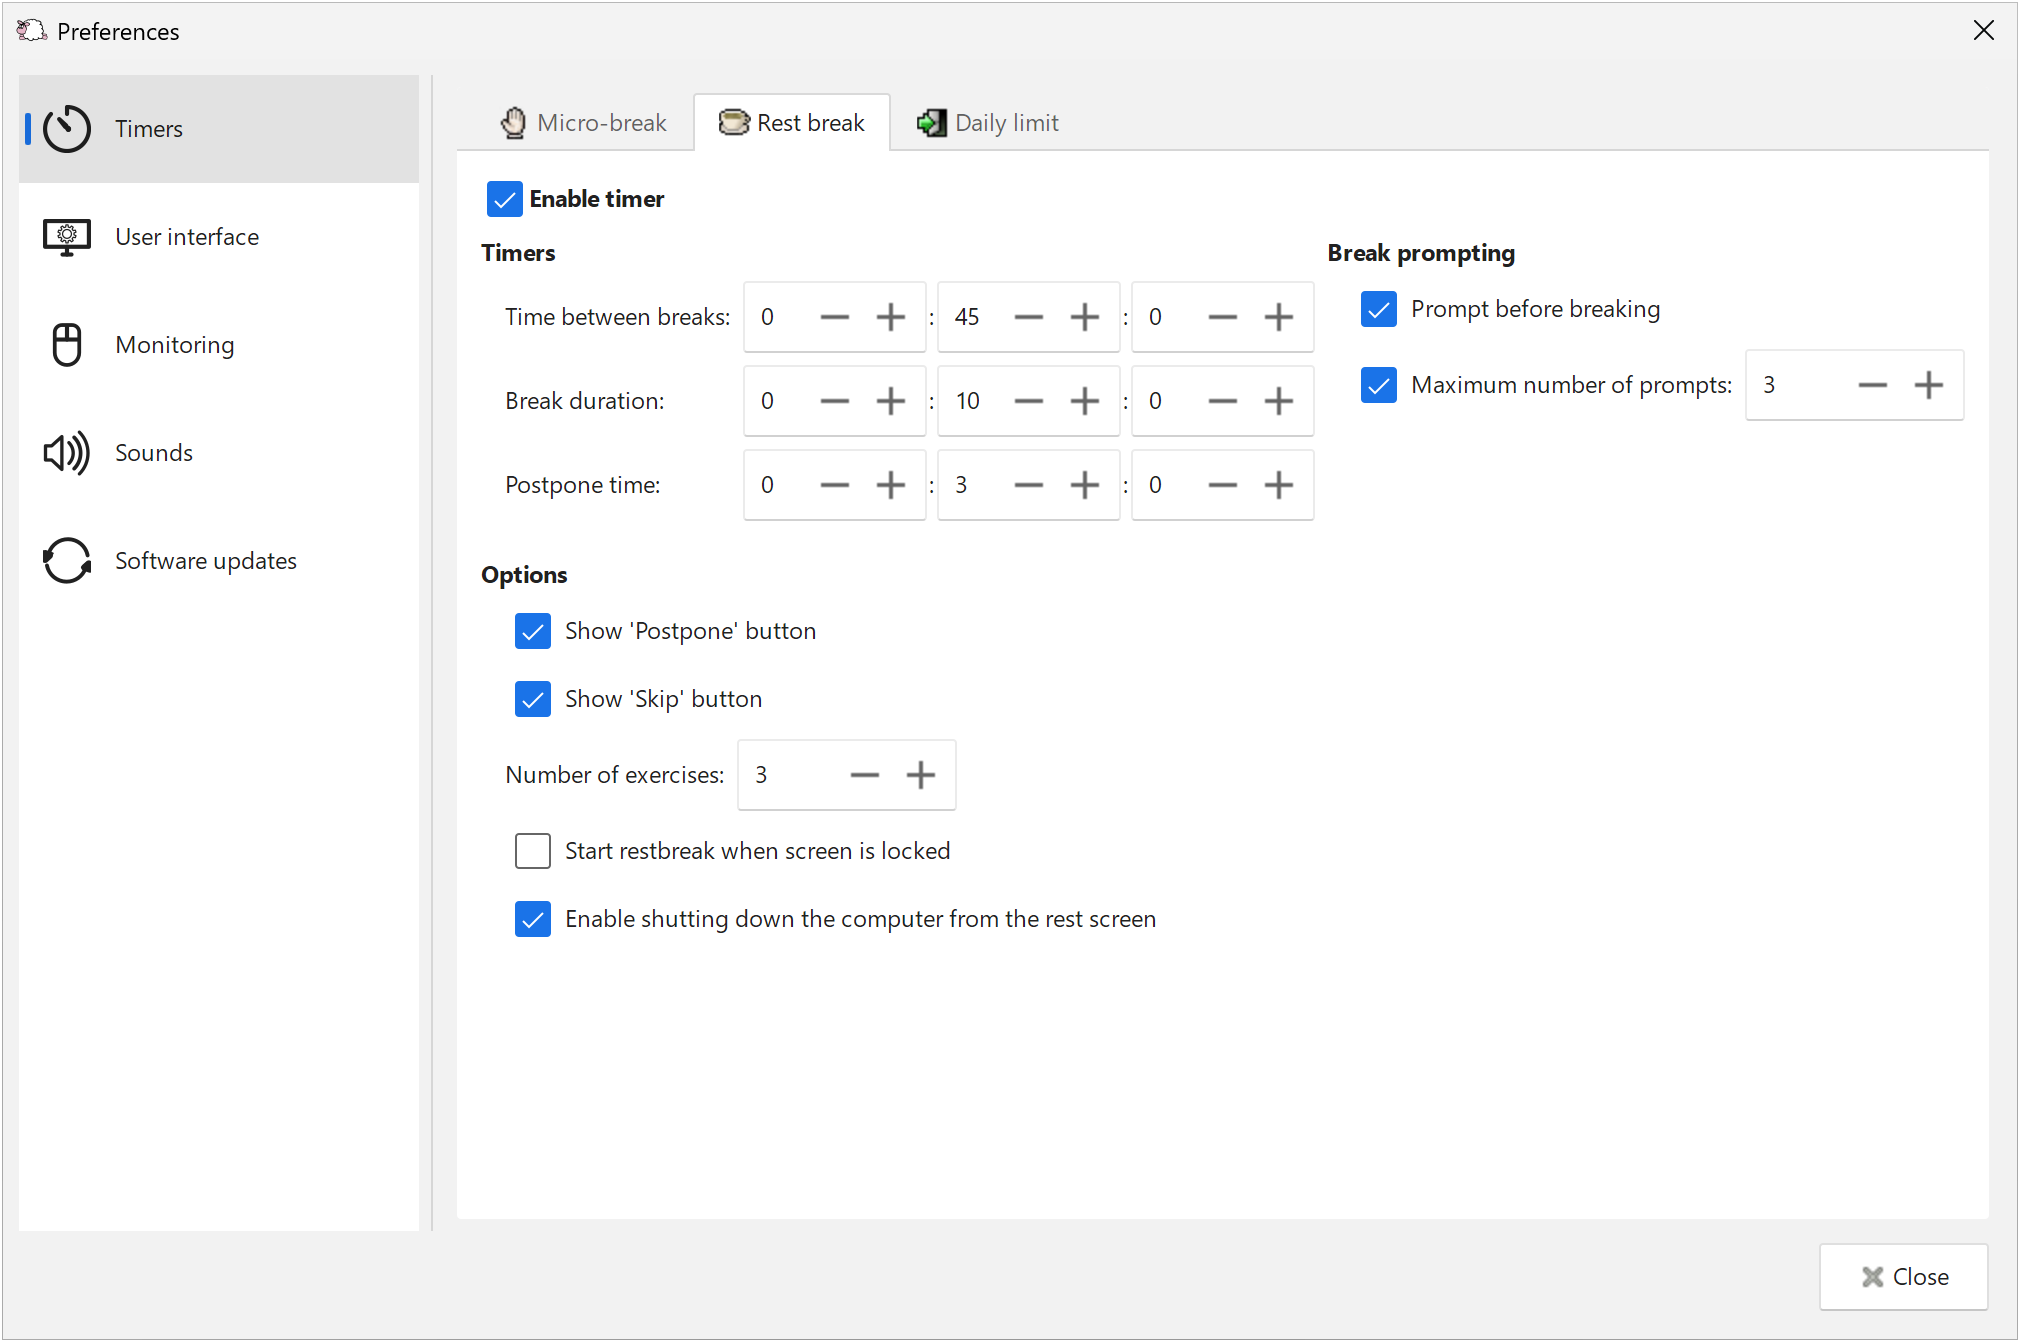
Task: Toggle Show 'Postpone' button option
Action: pyautogui.click(x=533, y=631)
